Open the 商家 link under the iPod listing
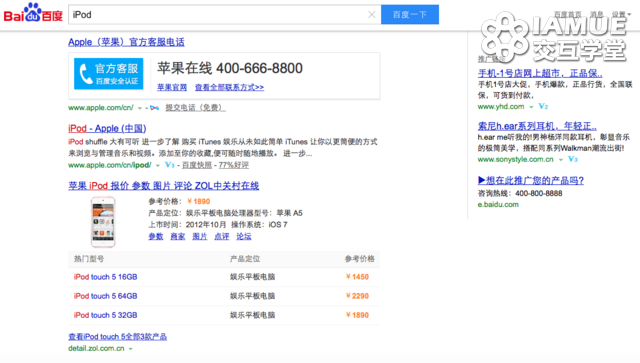 tap(178, 236)
